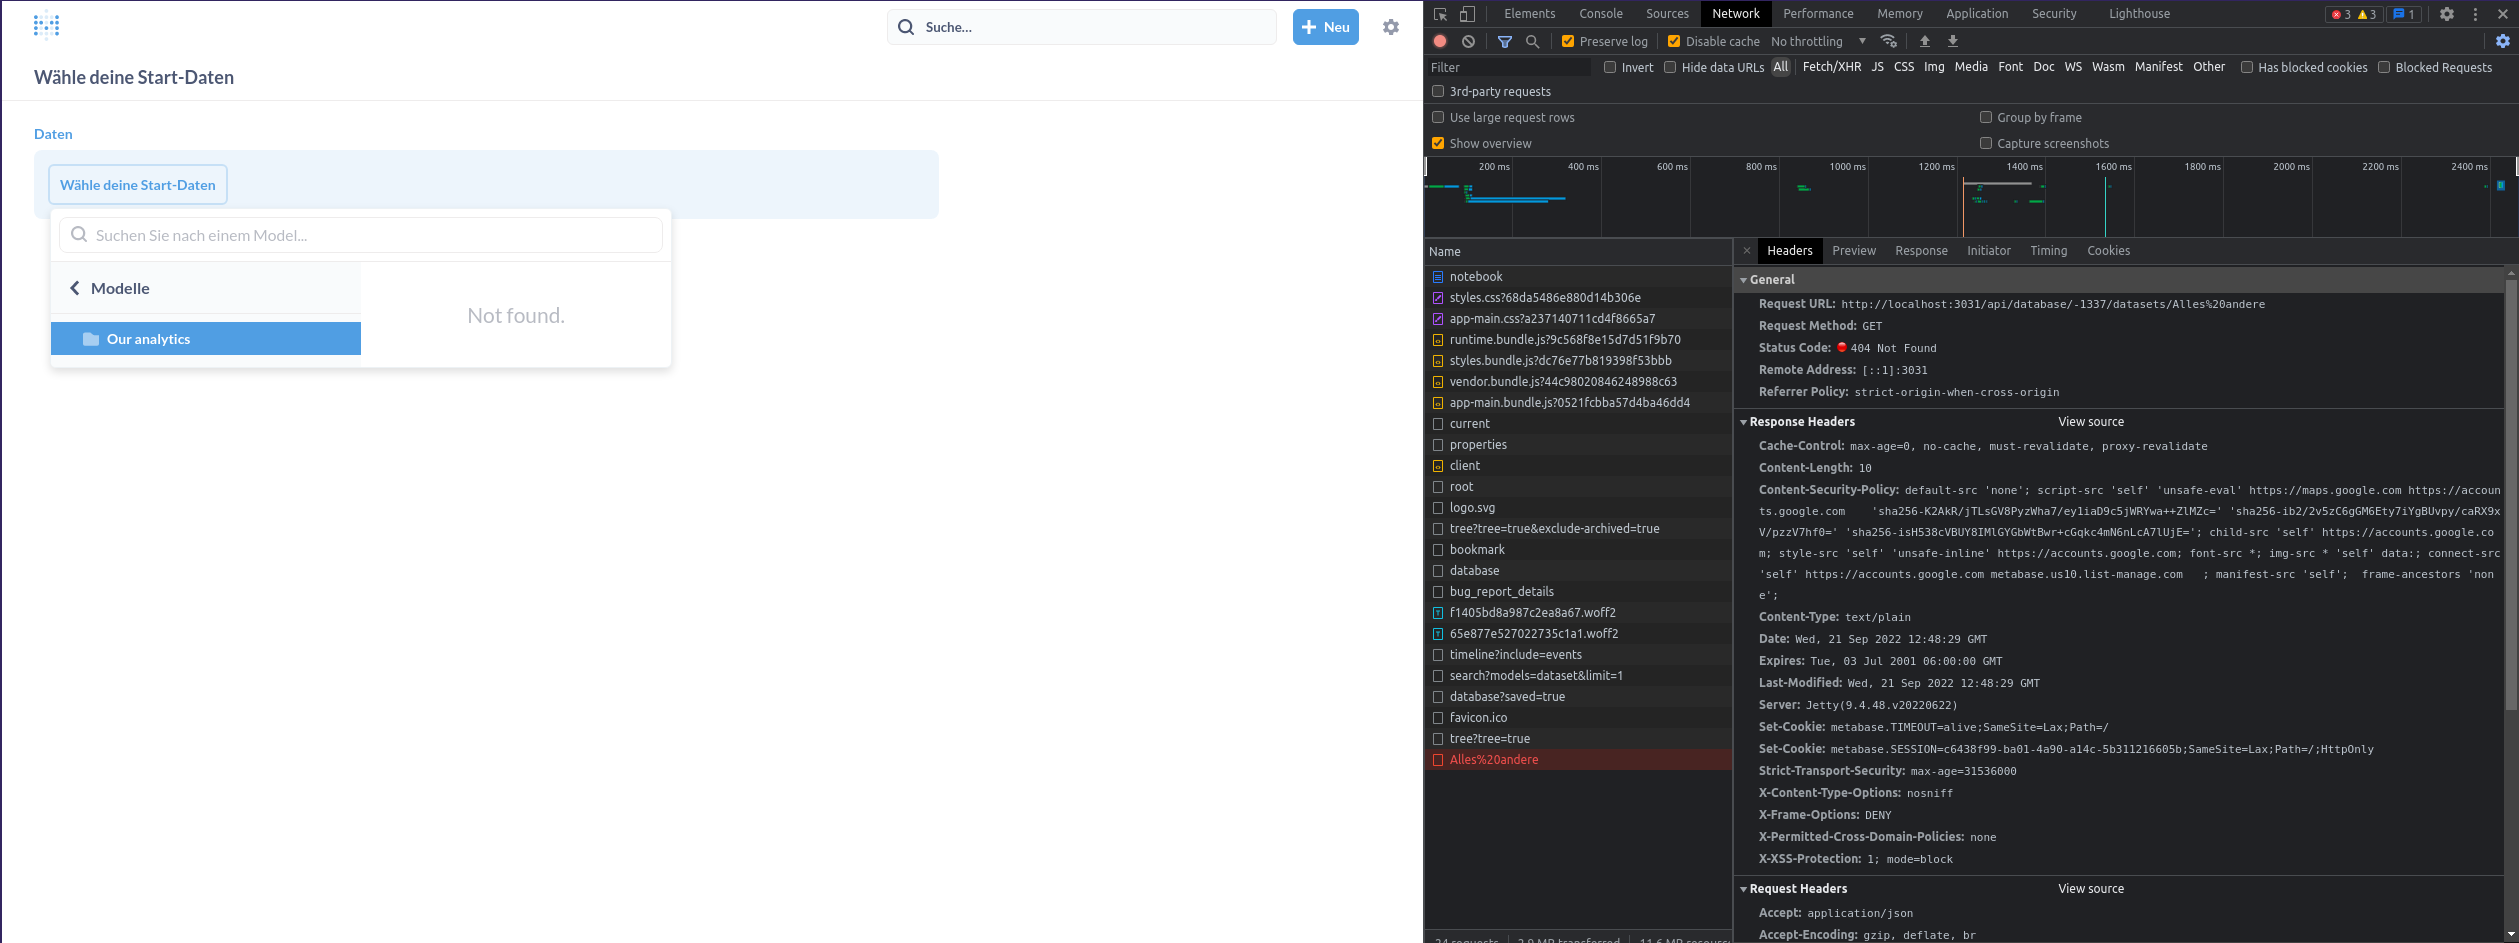This screenshot has height=943, width=2519.
Task: Export HAR file via download icon
Action: 1952,41
